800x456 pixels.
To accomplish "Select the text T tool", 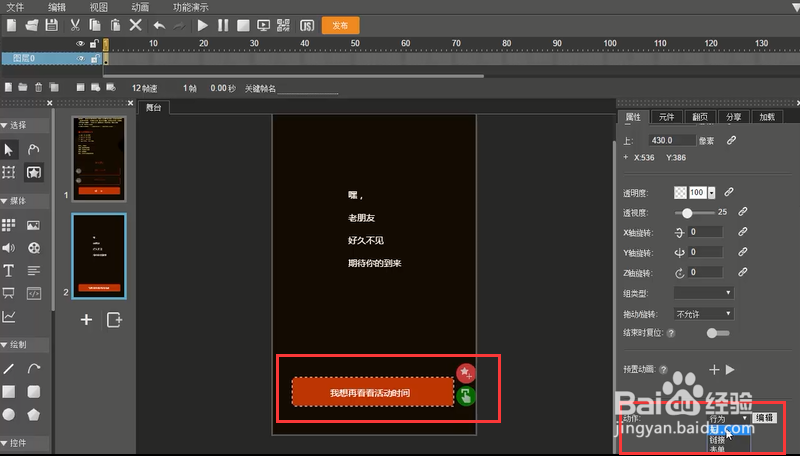I will (9, 270).
